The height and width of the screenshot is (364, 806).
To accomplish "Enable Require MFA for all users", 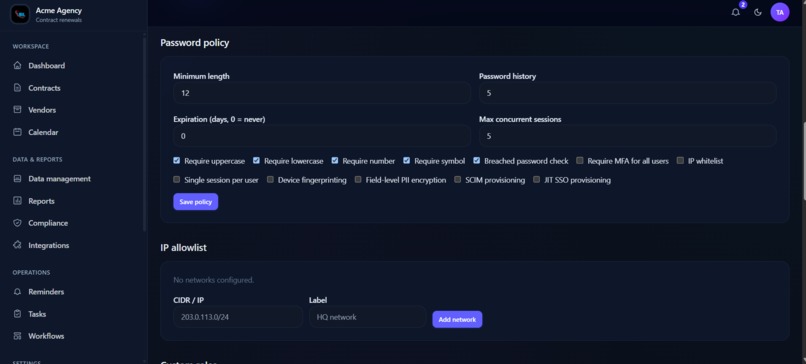I will [580, 161].
